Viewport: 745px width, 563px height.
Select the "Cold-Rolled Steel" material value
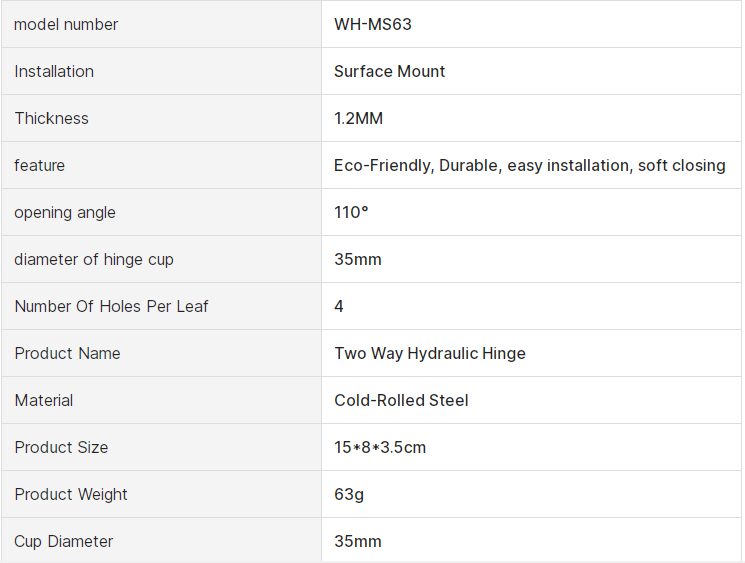coord(401,400)
